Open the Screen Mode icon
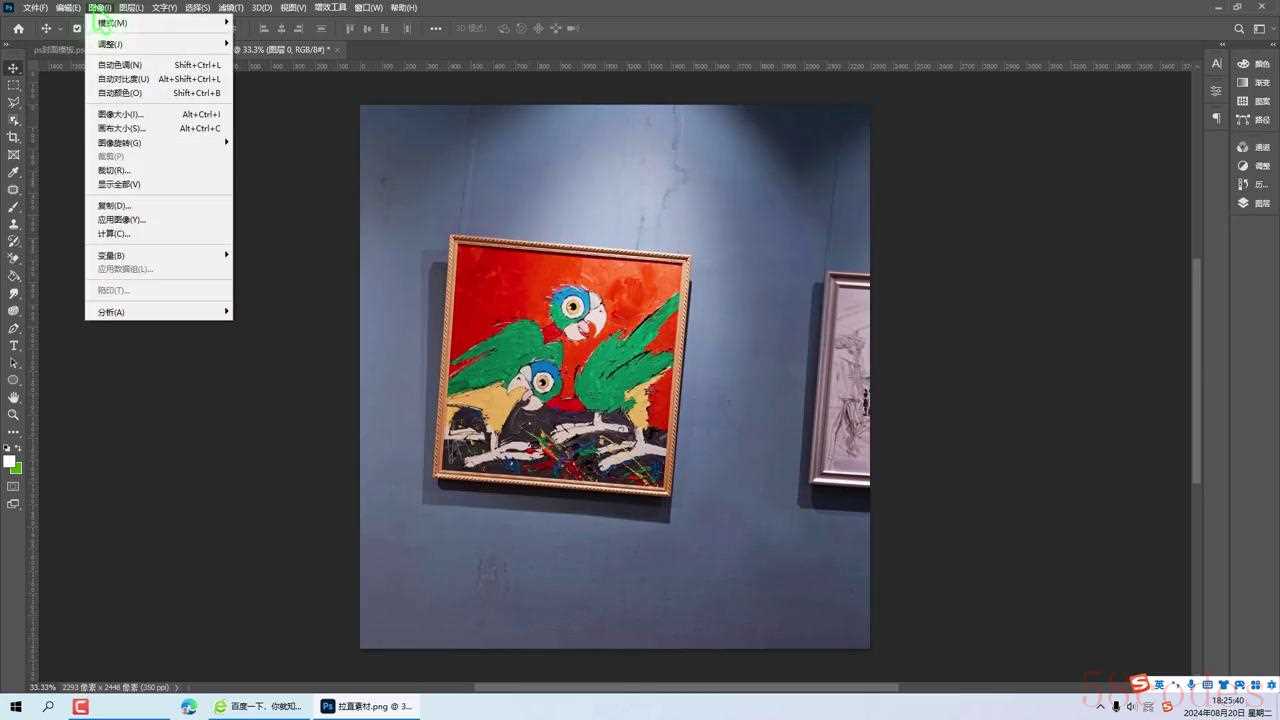 [13, 504]
